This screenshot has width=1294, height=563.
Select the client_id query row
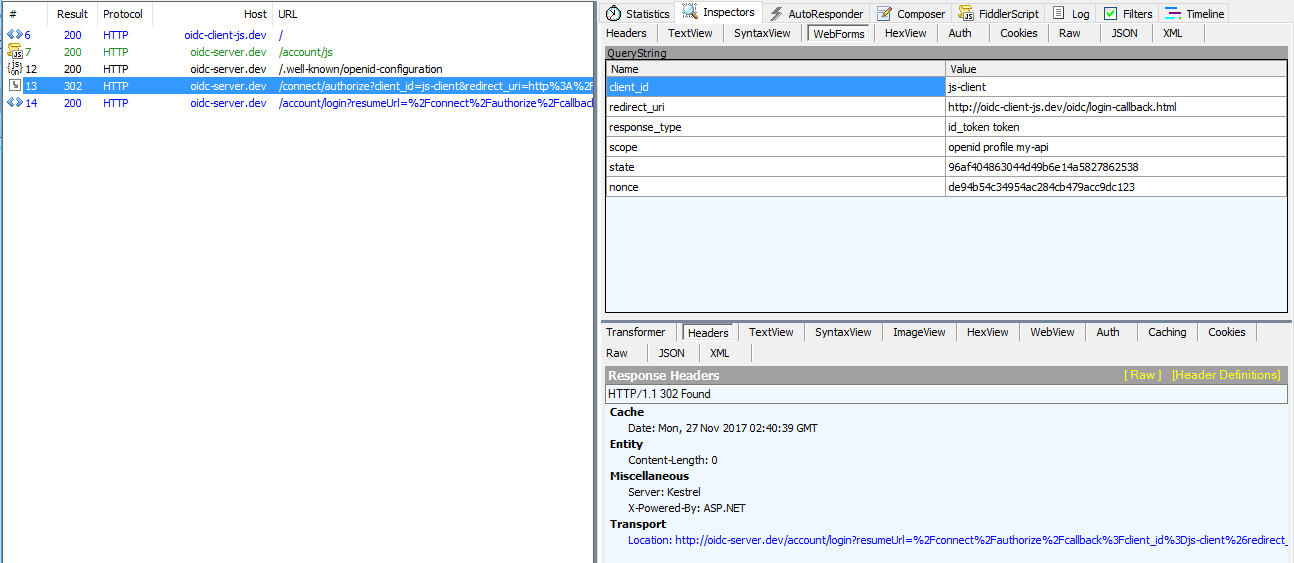point(946,87)
